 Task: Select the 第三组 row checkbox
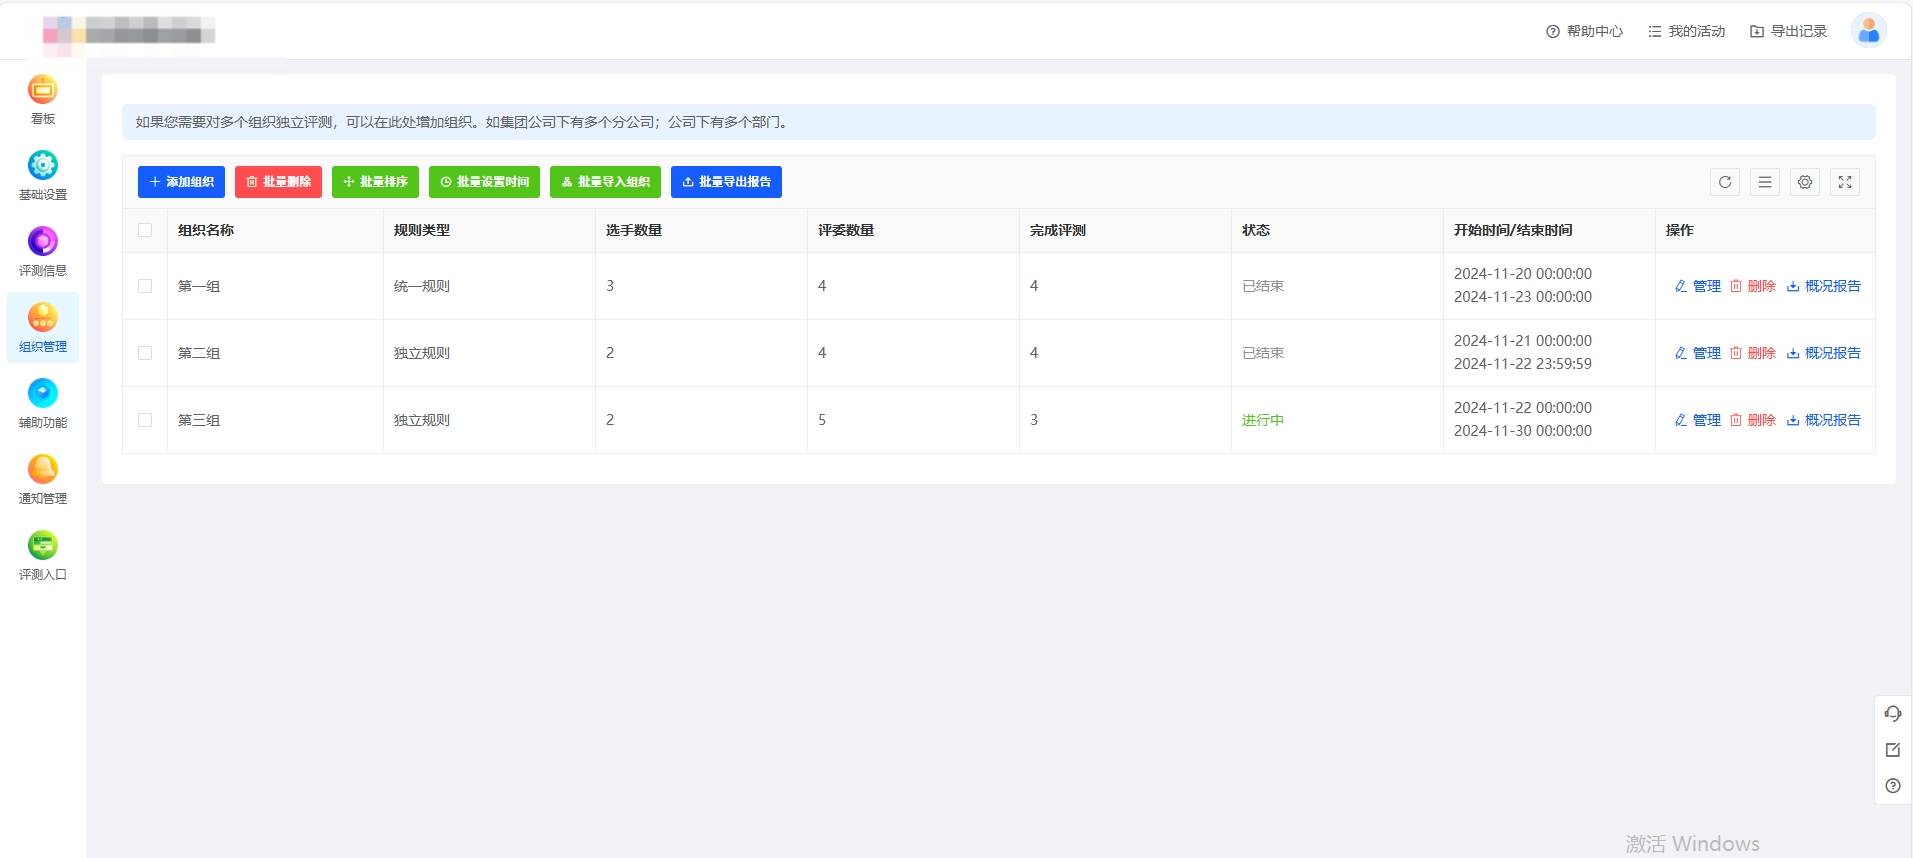coord(145,420)
